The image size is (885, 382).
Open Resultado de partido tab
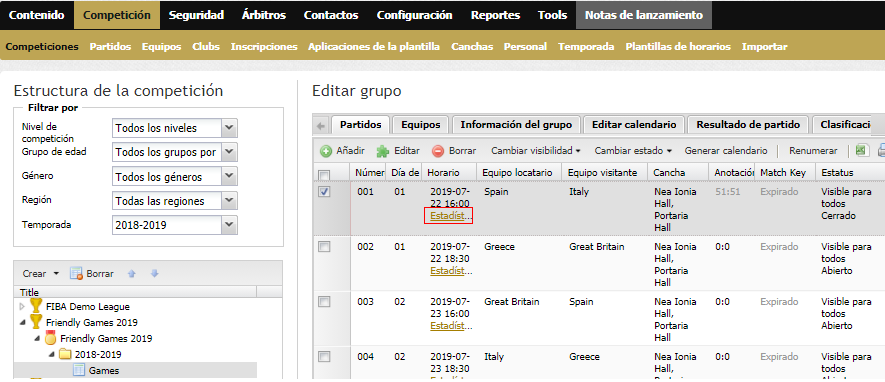point(748,125)
